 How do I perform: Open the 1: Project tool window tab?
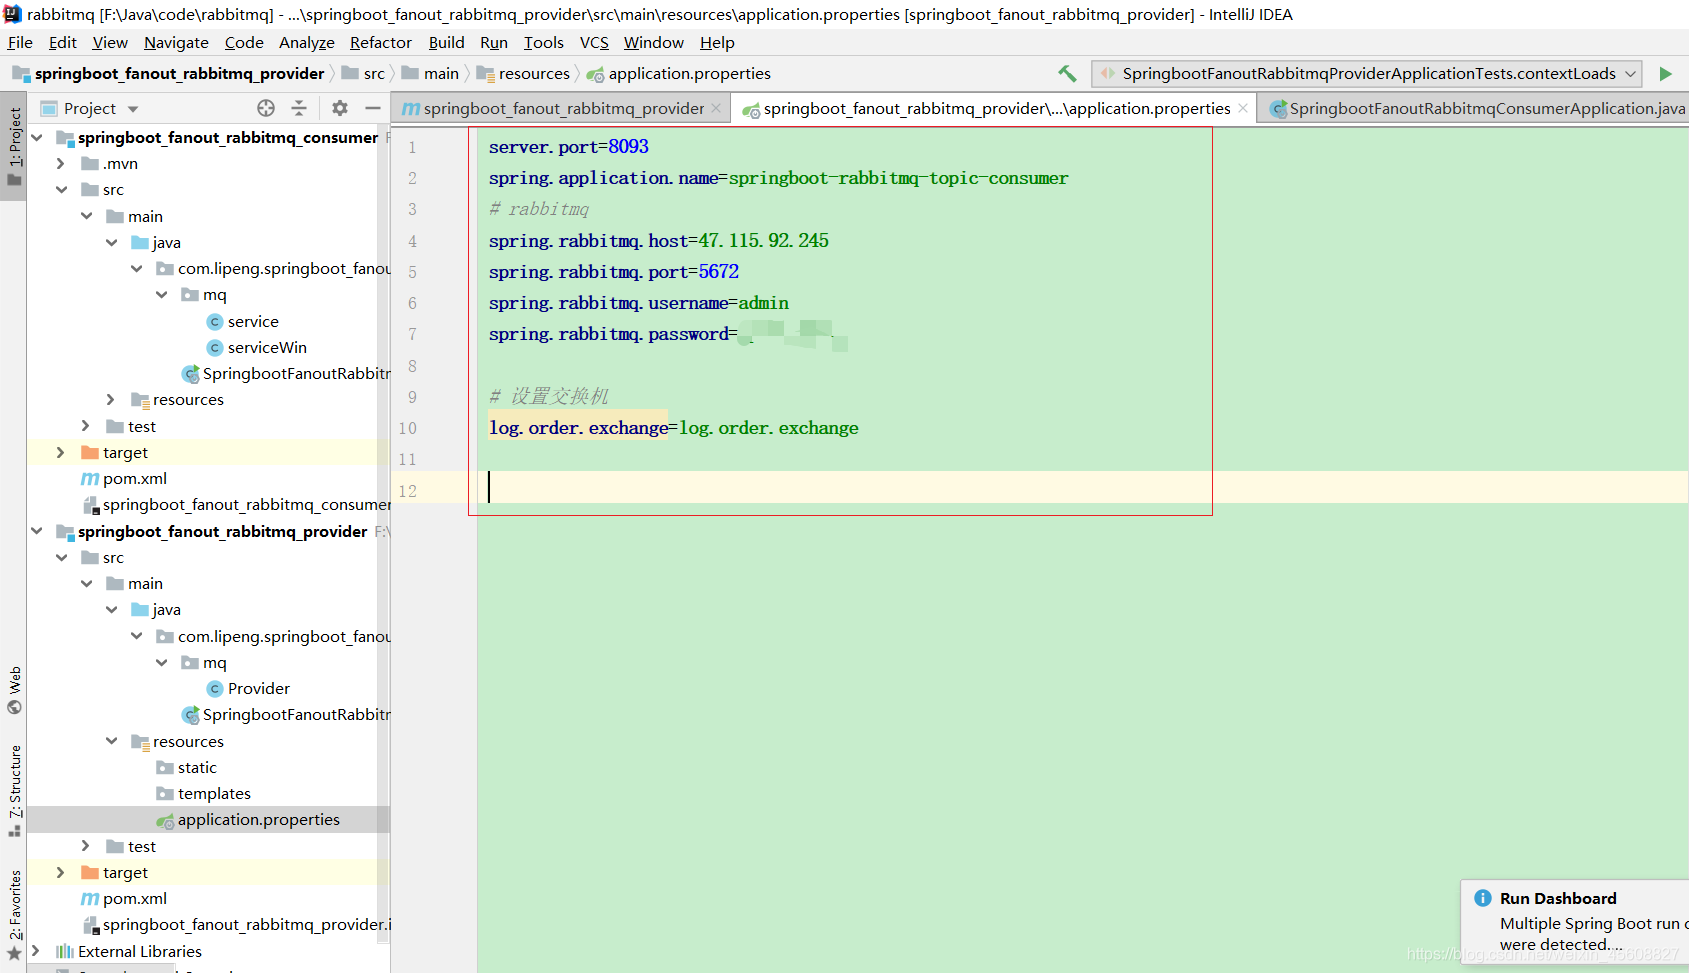click(14, 147)
